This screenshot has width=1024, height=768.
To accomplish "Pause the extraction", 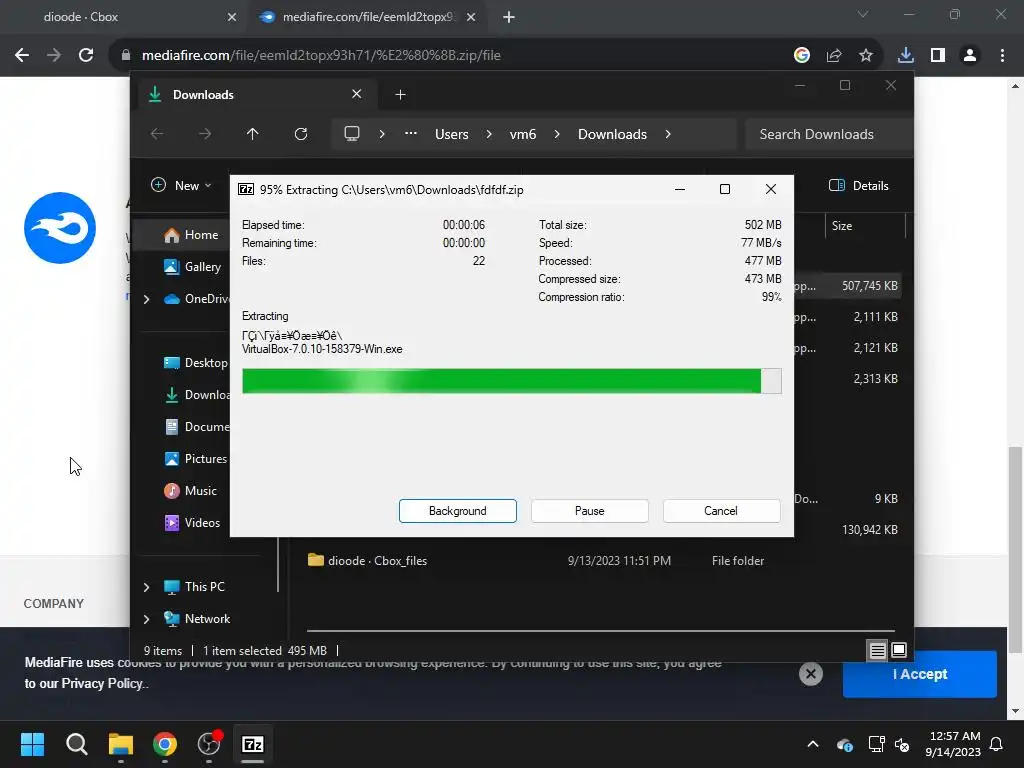I will tap(589, 511).
